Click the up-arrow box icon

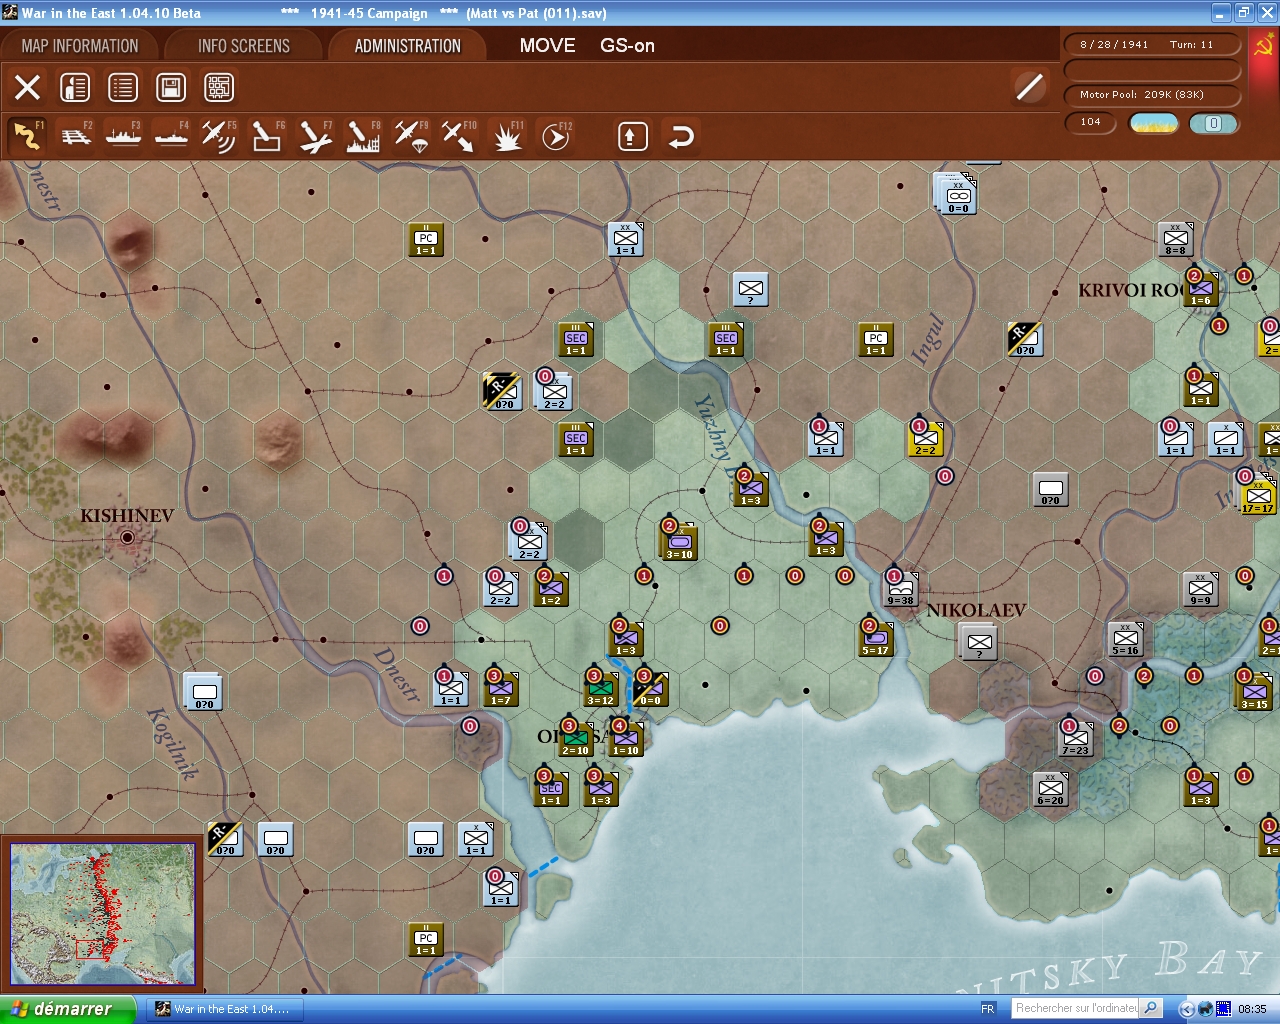[x=632, y=136]
